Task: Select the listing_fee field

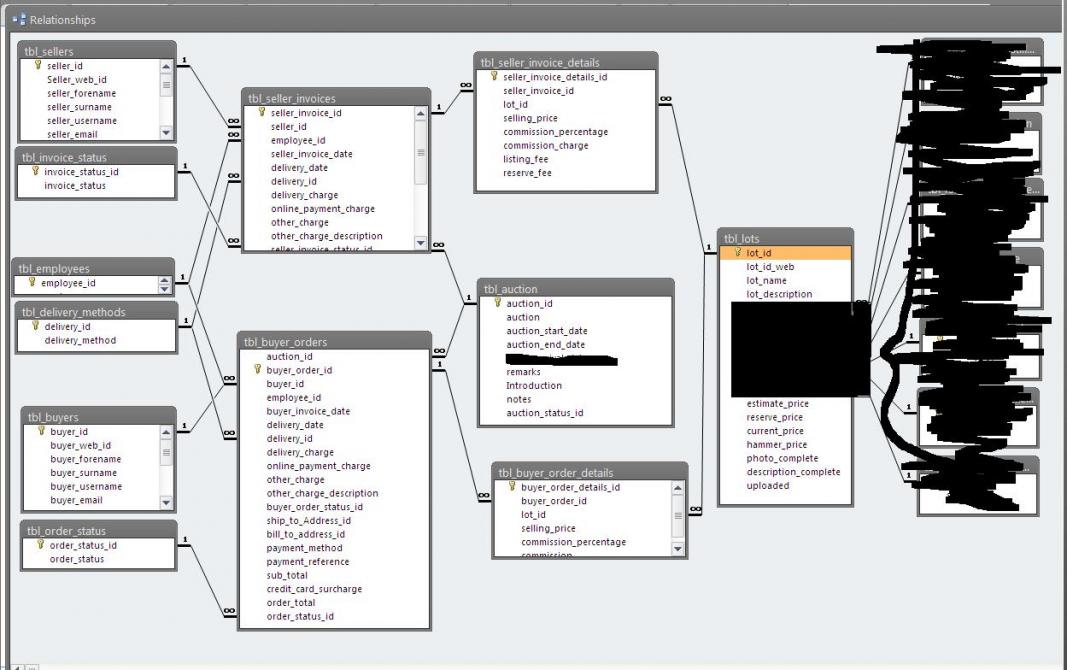Action: [x=525, y=159]
